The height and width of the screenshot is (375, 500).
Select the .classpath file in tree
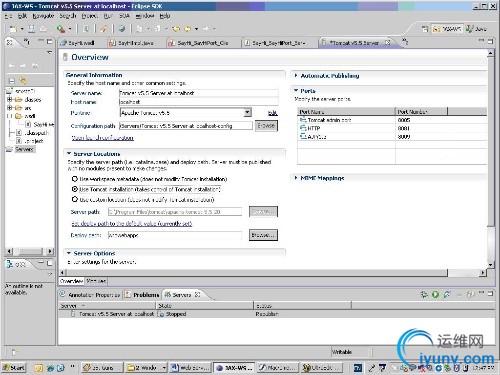pos(33,133)
